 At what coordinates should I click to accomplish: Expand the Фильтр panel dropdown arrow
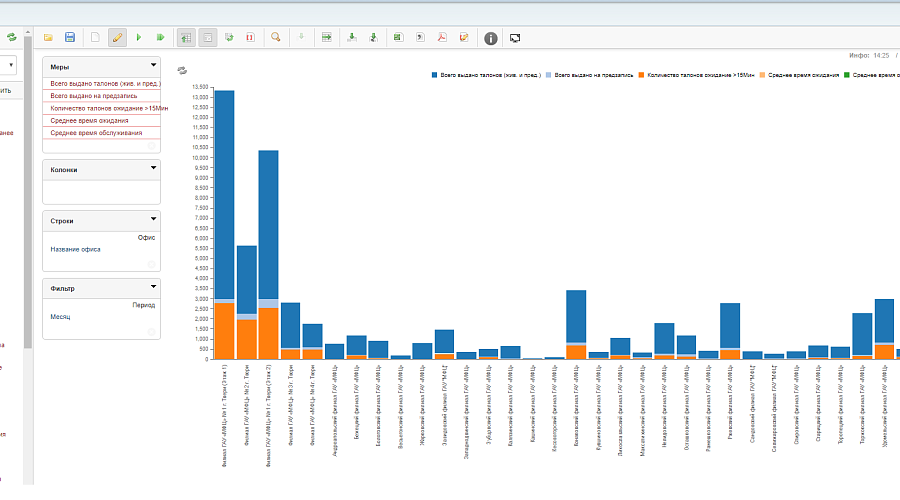pos(153,286)
